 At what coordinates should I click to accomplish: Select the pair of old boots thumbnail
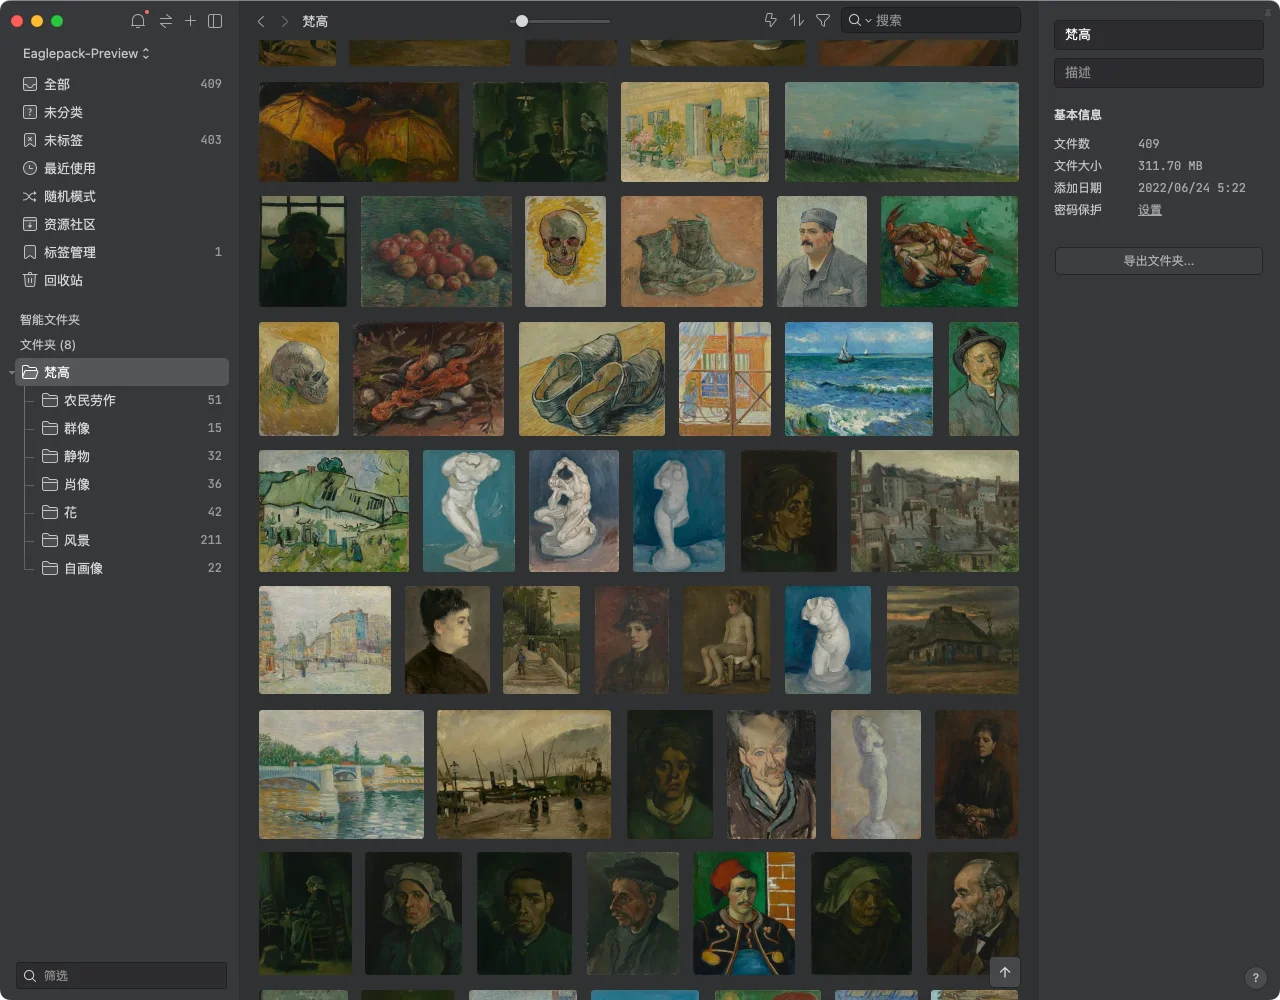click(692, 251)
